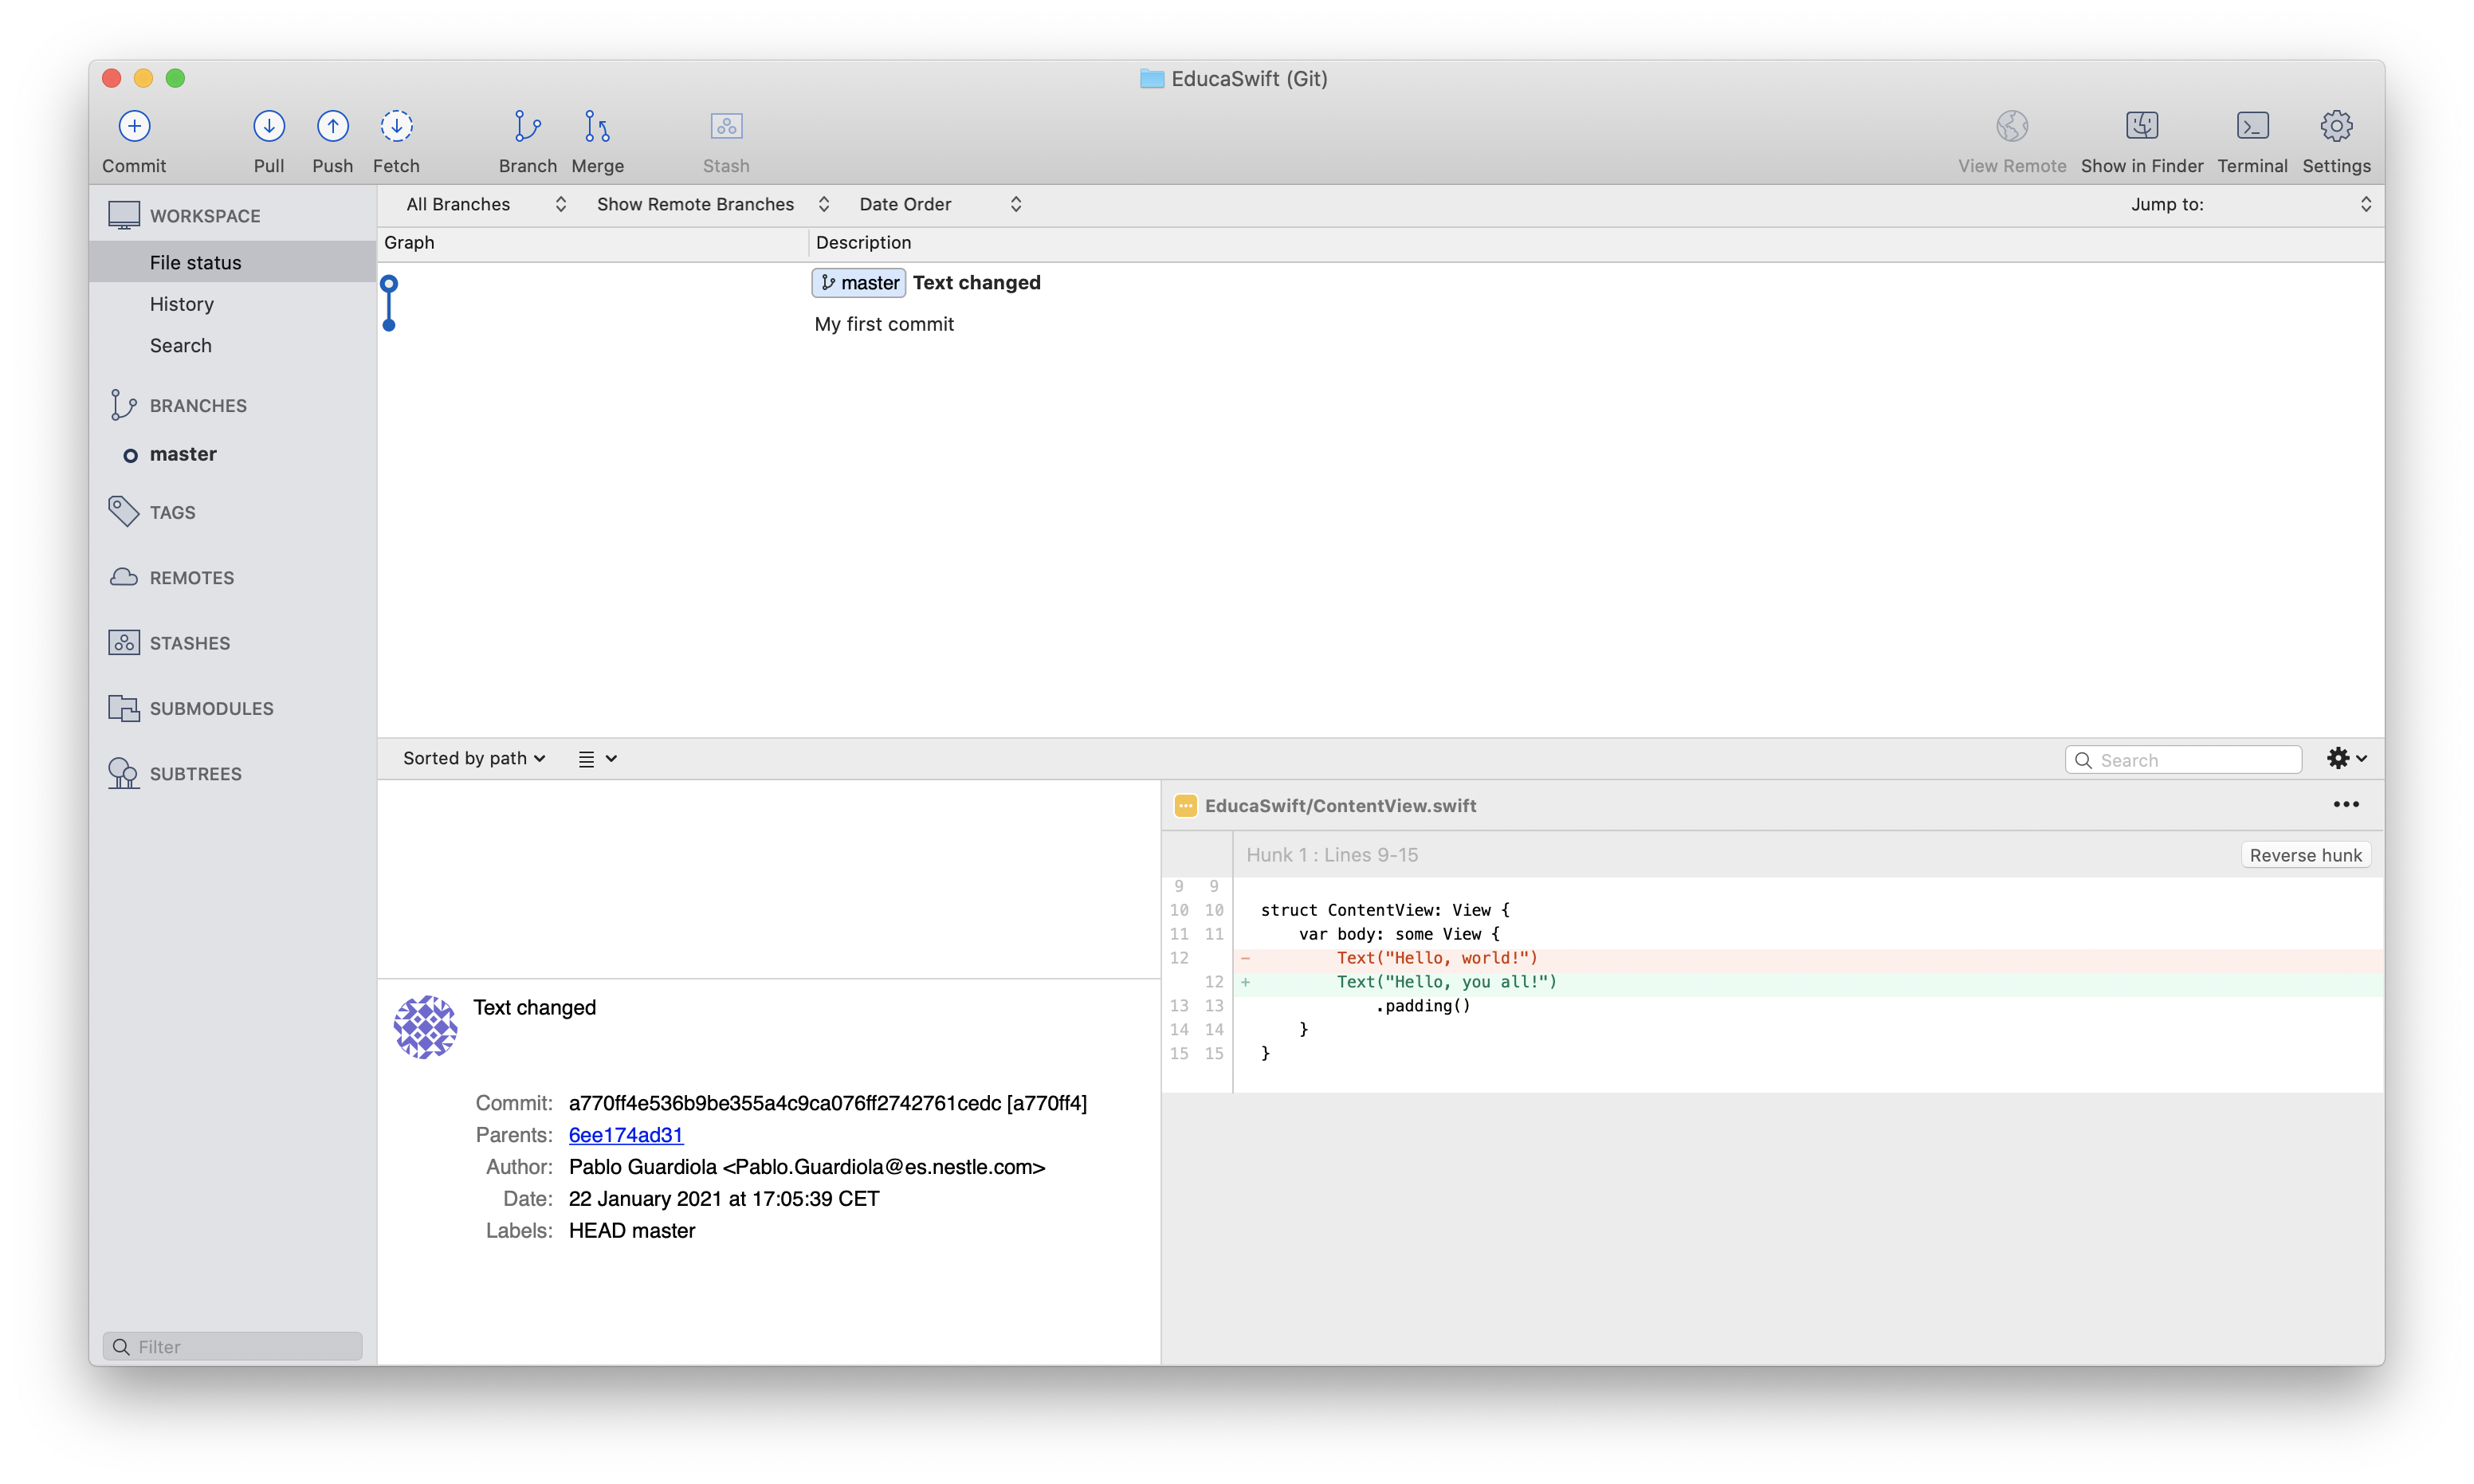Image resolution: width=2474 pixels, height=1484 pixels.
Task: Open the diff options gear dropdown
Action: point(2346,758)
